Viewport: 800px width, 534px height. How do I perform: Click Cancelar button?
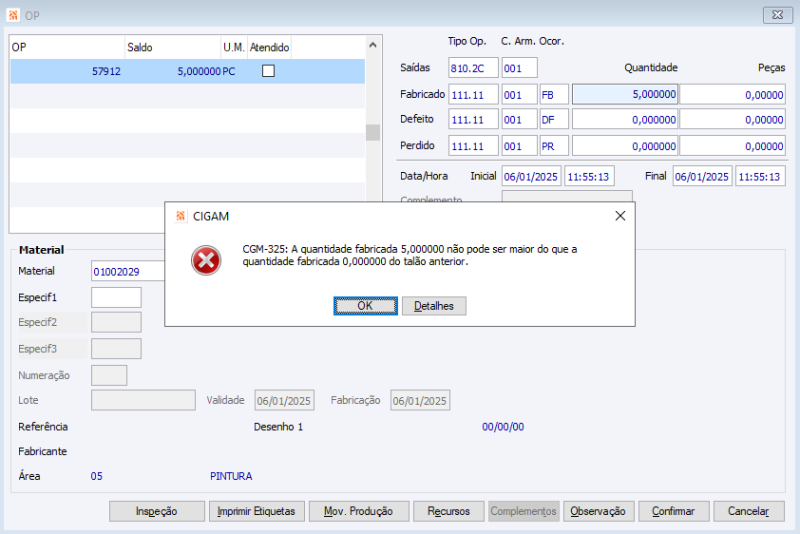click(748, 511)
